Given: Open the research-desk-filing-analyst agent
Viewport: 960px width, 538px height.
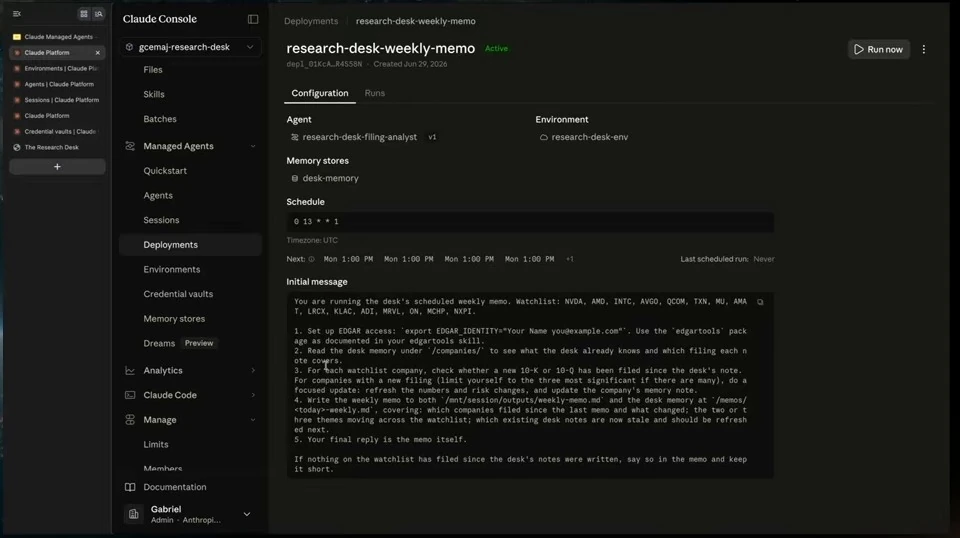Looking at the screenshot, I should coord(359,137).
